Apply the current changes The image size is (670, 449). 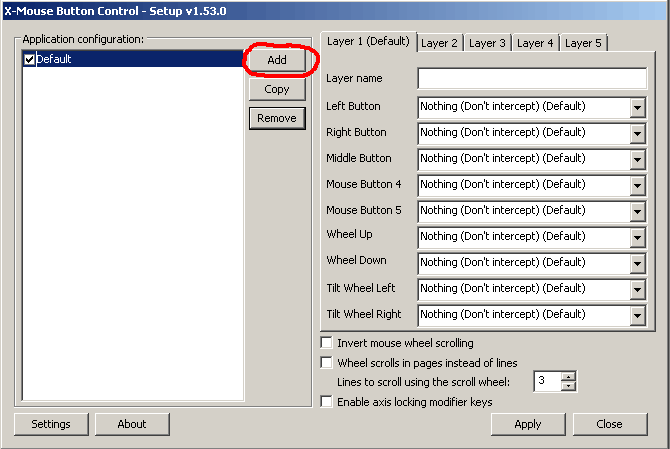coord(528,424)
